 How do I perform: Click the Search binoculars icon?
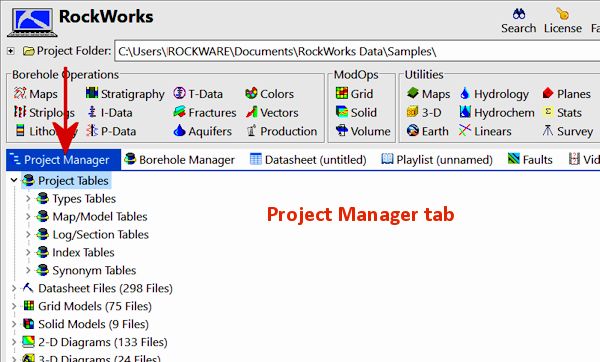pos(519,14)
